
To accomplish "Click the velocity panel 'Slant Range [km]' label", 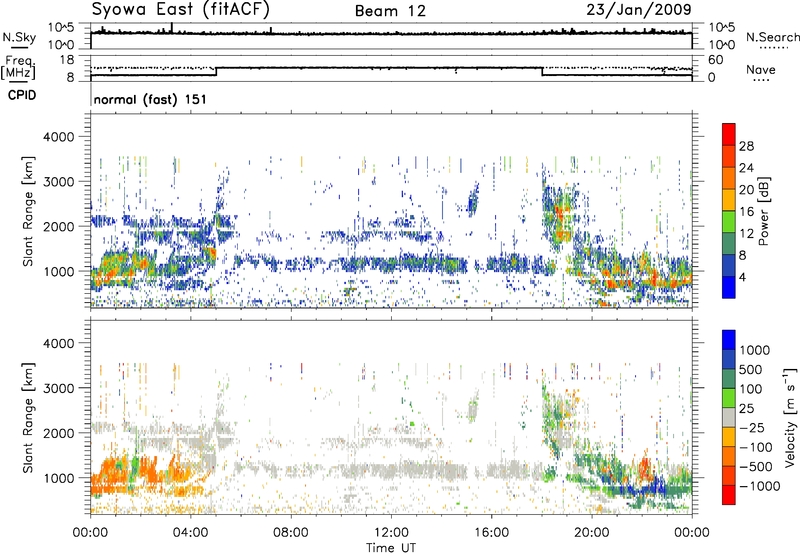I will tap(28, 417).
